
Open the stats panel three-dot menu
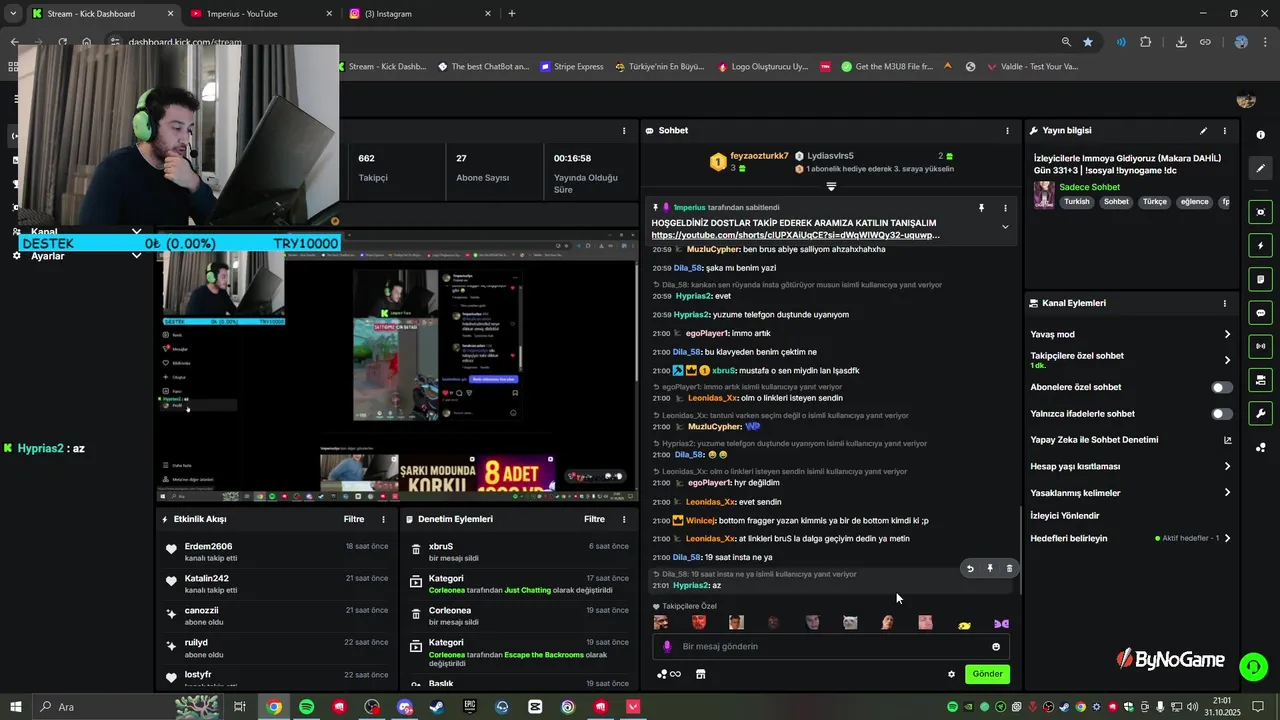click(624, 131)
